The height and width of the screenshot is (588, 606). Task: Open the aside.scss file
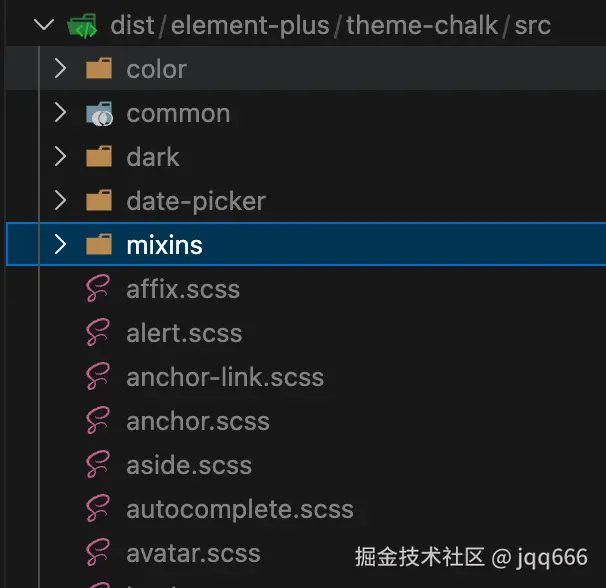click(x=188, y=465)
